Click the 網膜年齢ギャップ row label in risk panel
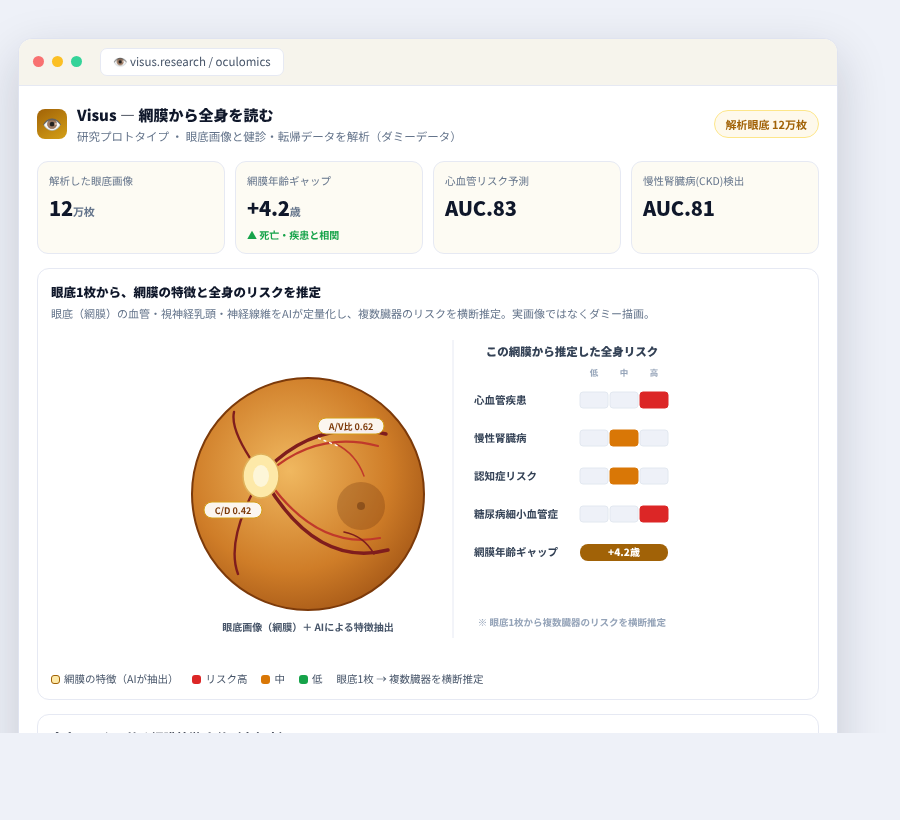Screen dimensions: 900x820 point(515,552)
